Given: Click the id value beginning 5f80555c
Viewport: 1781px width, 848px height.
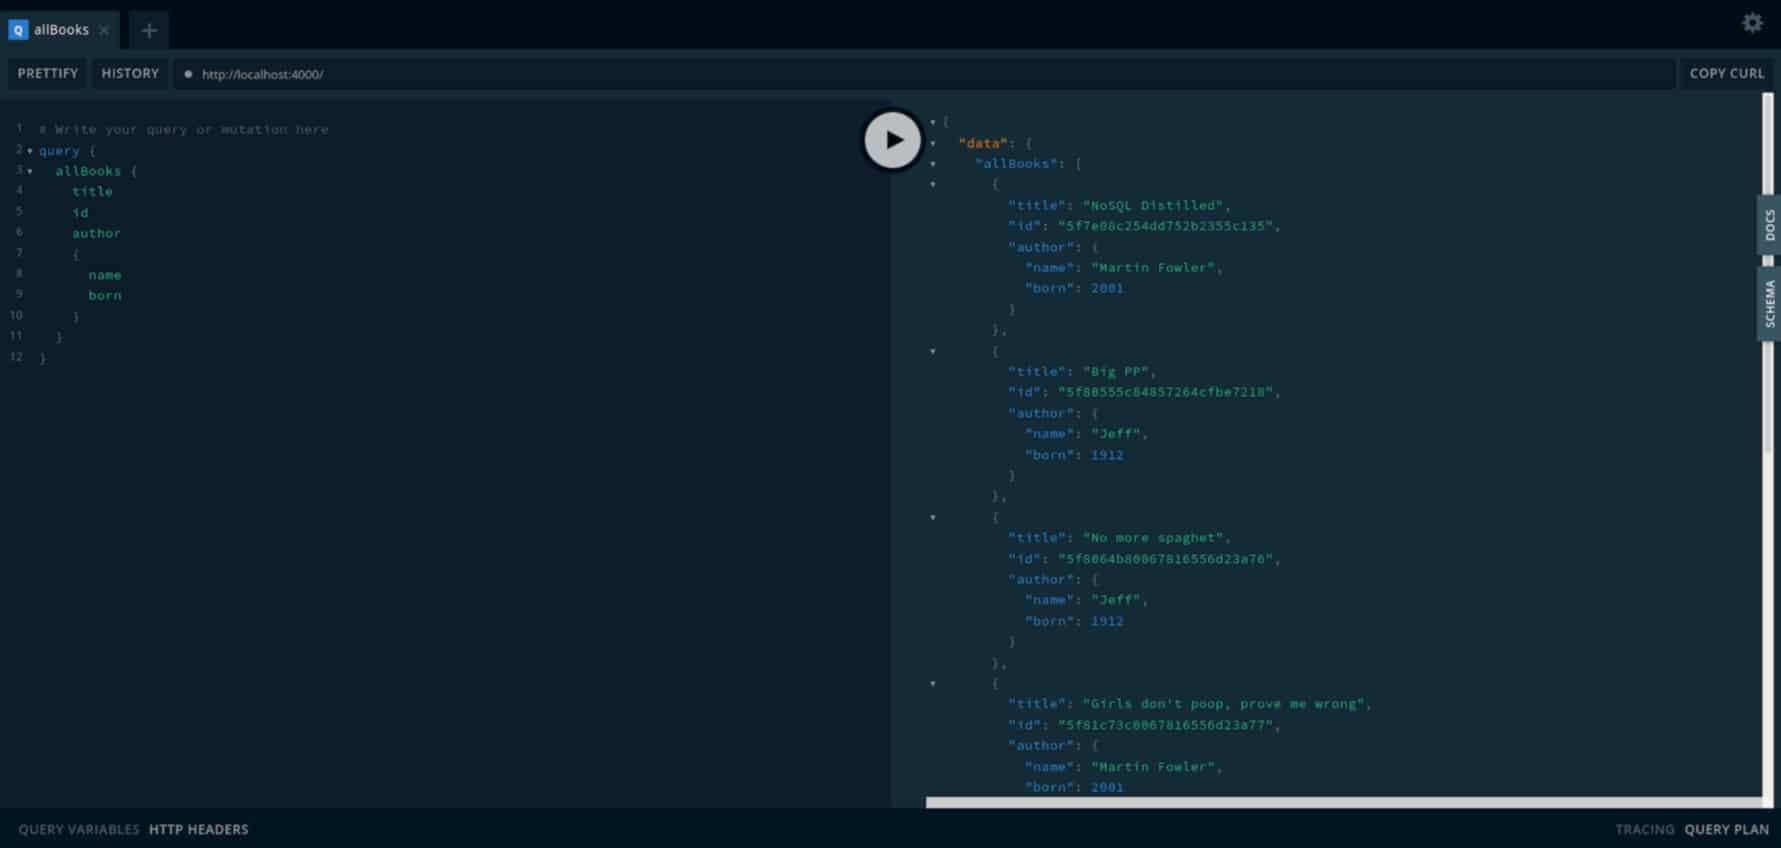Looking at the screenshot, I should click(x=1166, y=392).
